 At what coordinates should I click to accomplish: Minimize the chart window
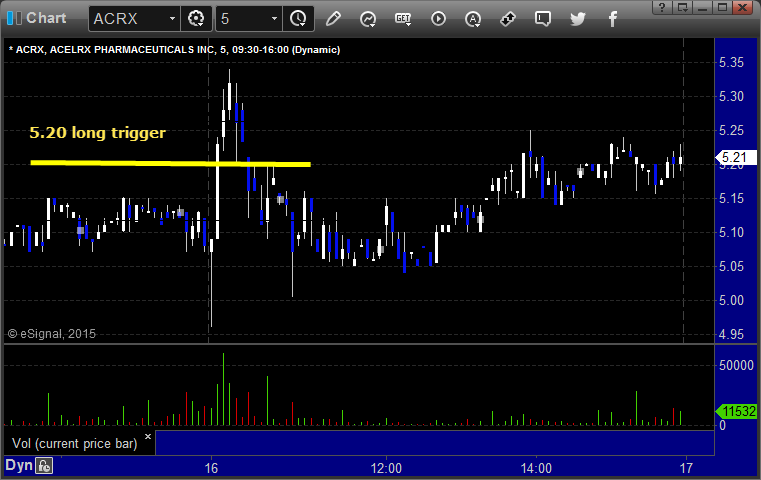coord(702,7)
